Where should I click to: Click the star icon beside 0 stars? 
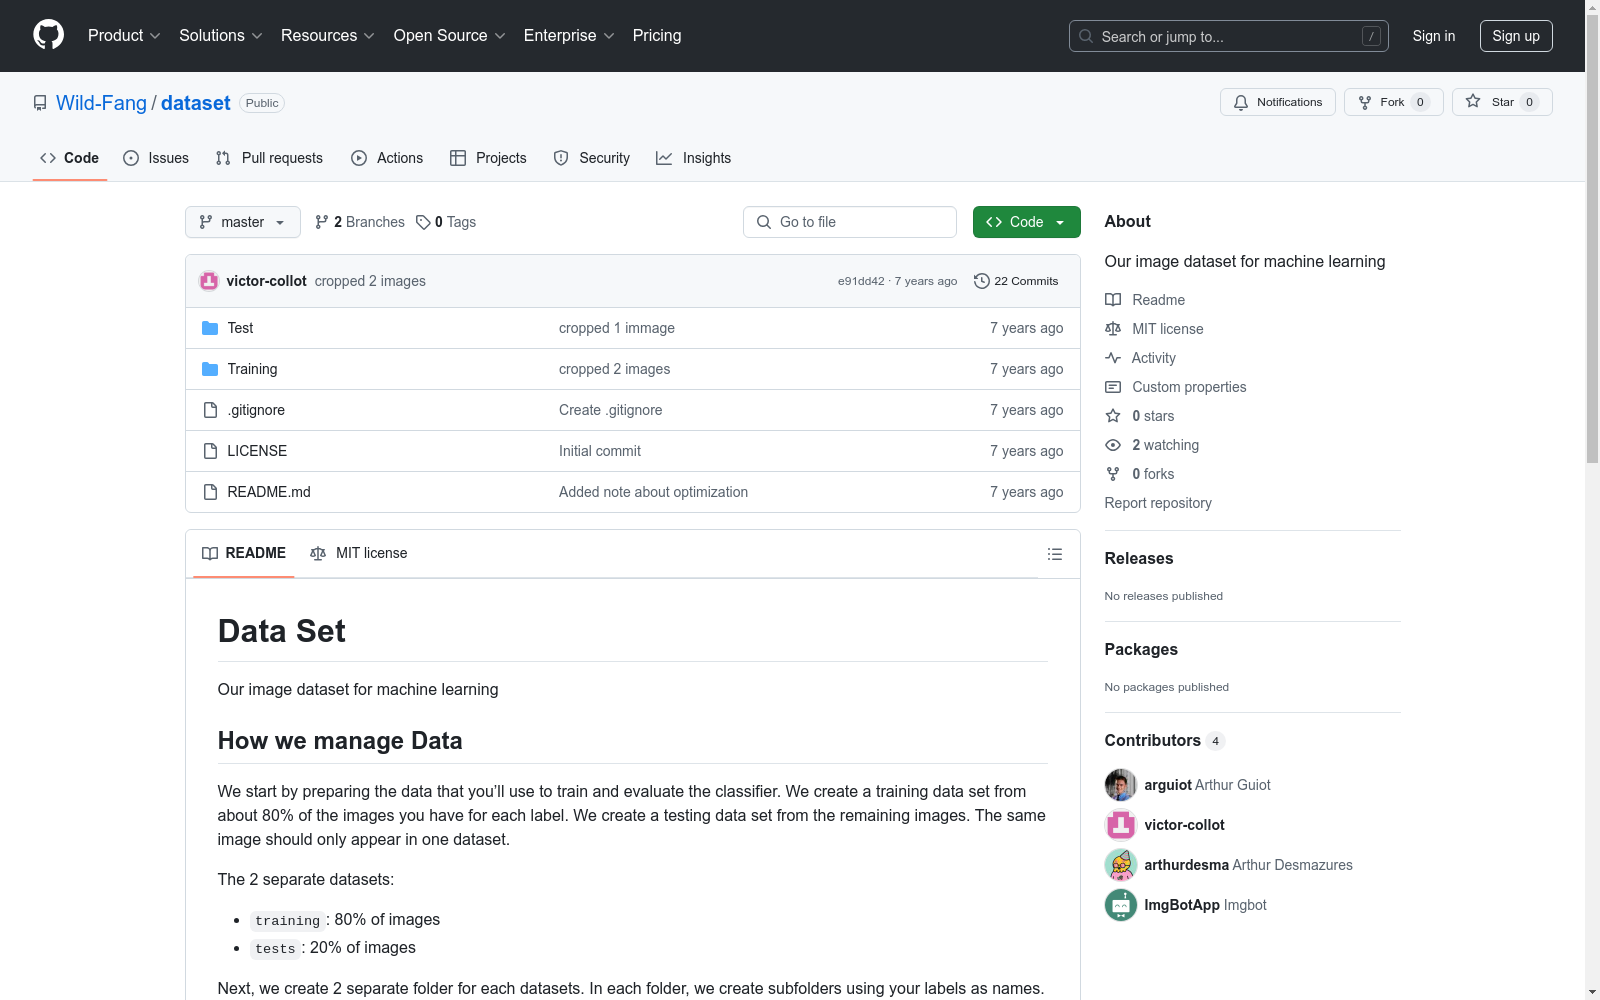click(x=1113, y=416)
